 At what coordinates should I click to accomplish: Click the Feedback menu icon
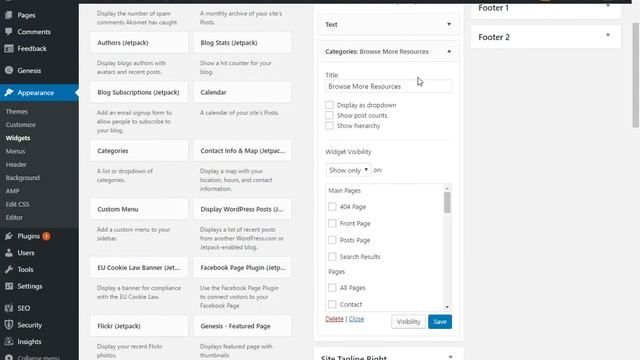point(9,49)
